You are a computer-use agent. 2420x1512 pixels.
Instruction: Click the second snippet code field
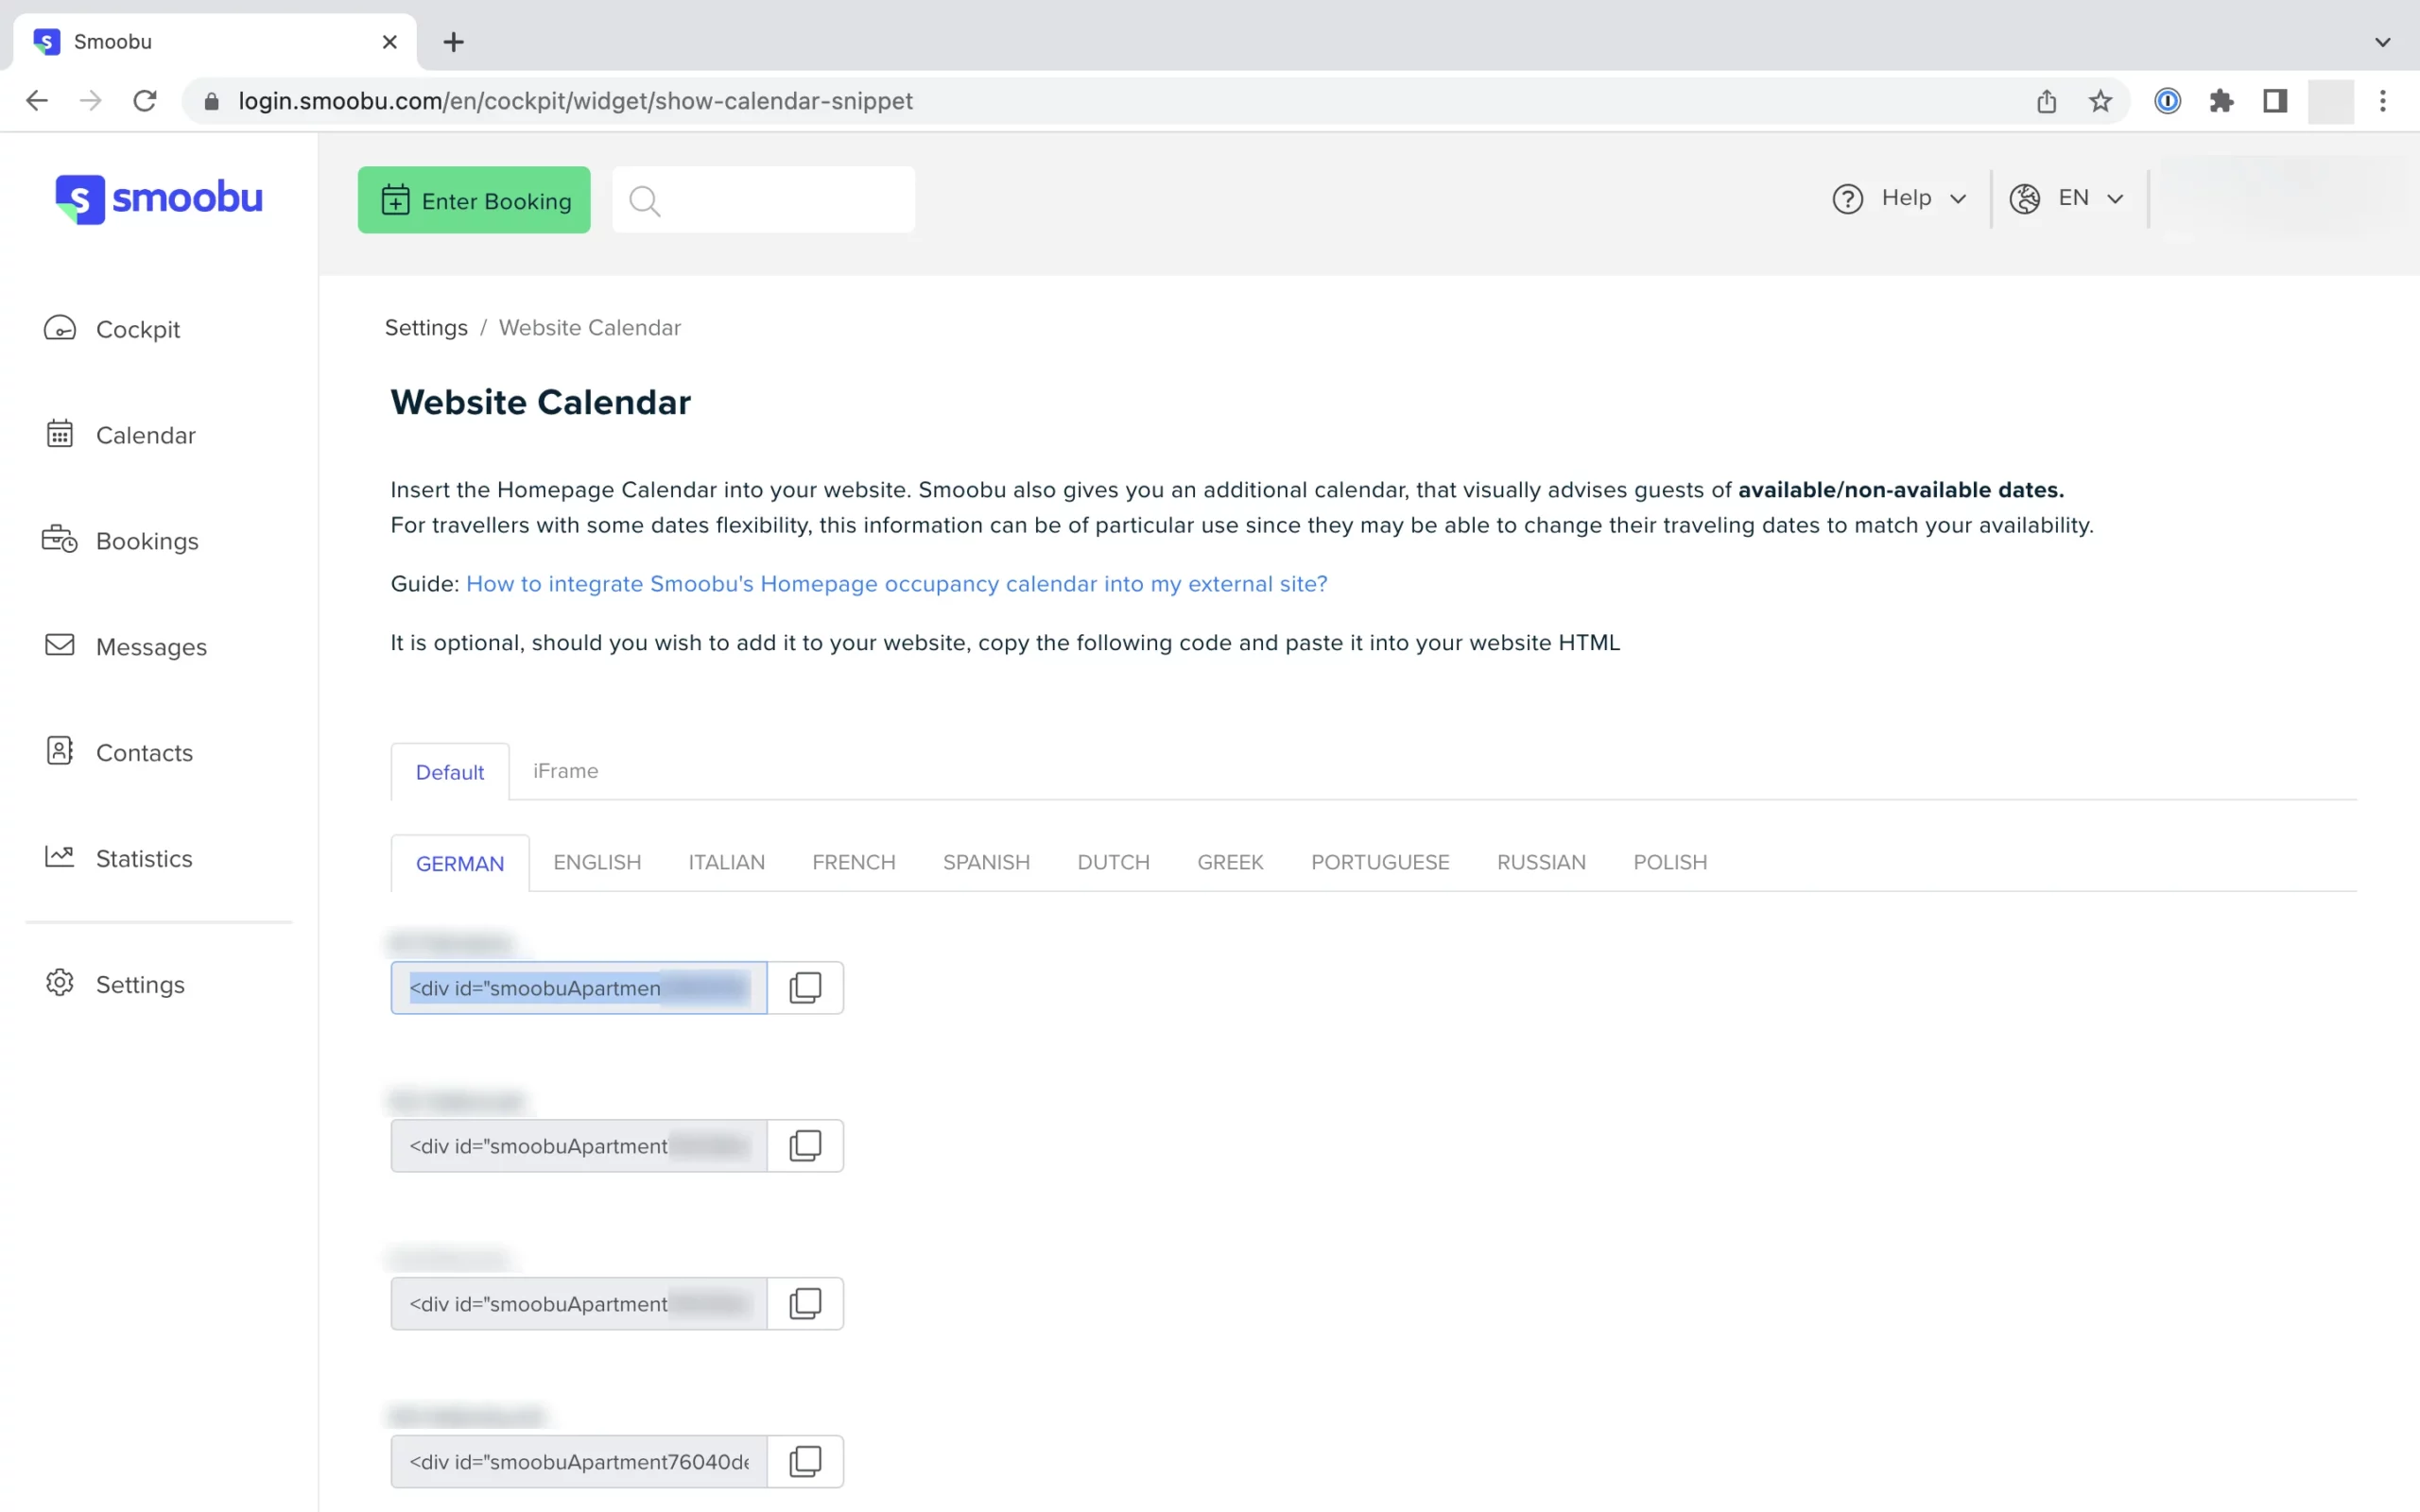pos(579,1146)
